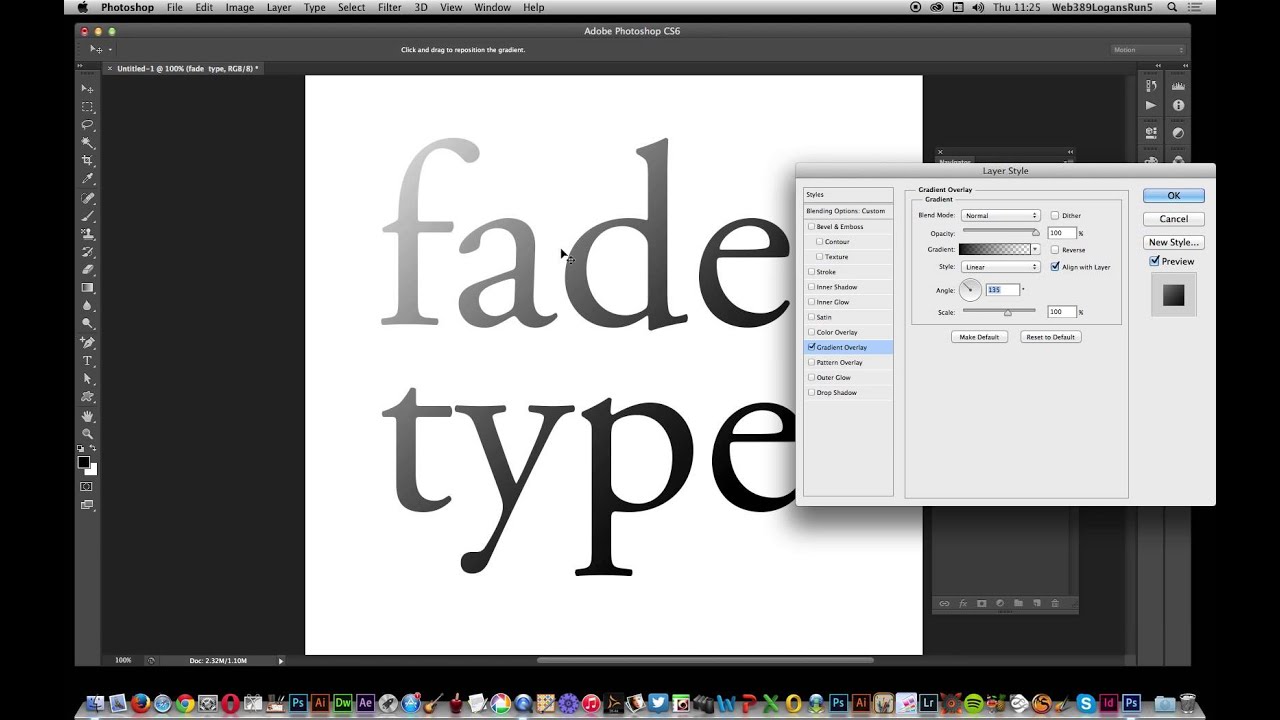
Task: Select the Eyedropper tool
Action: click(x=87, y=179)
